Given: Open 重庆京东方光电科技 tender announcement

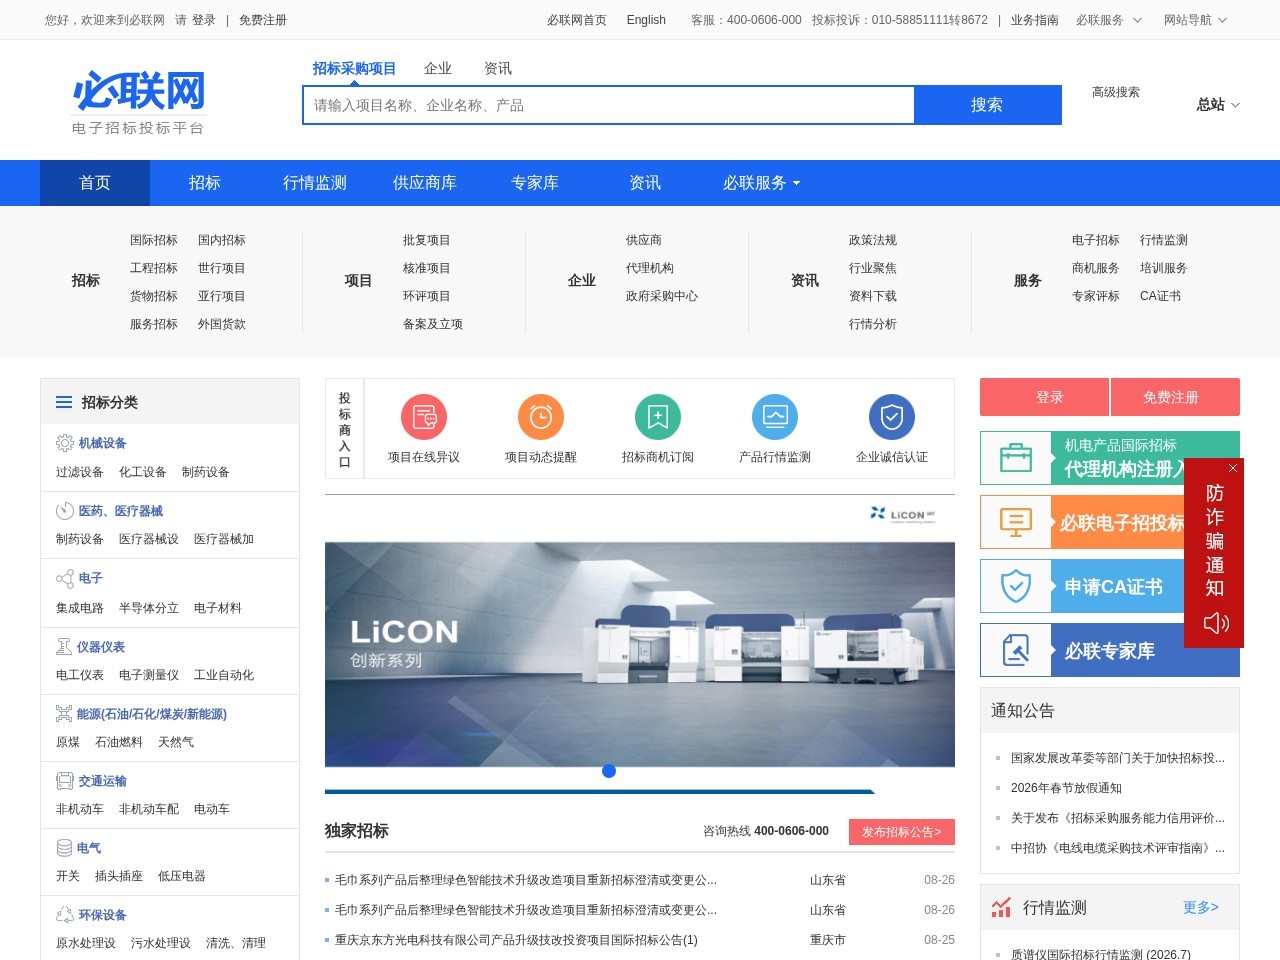Looking at the screenshot, I should (x=516, y=940).
